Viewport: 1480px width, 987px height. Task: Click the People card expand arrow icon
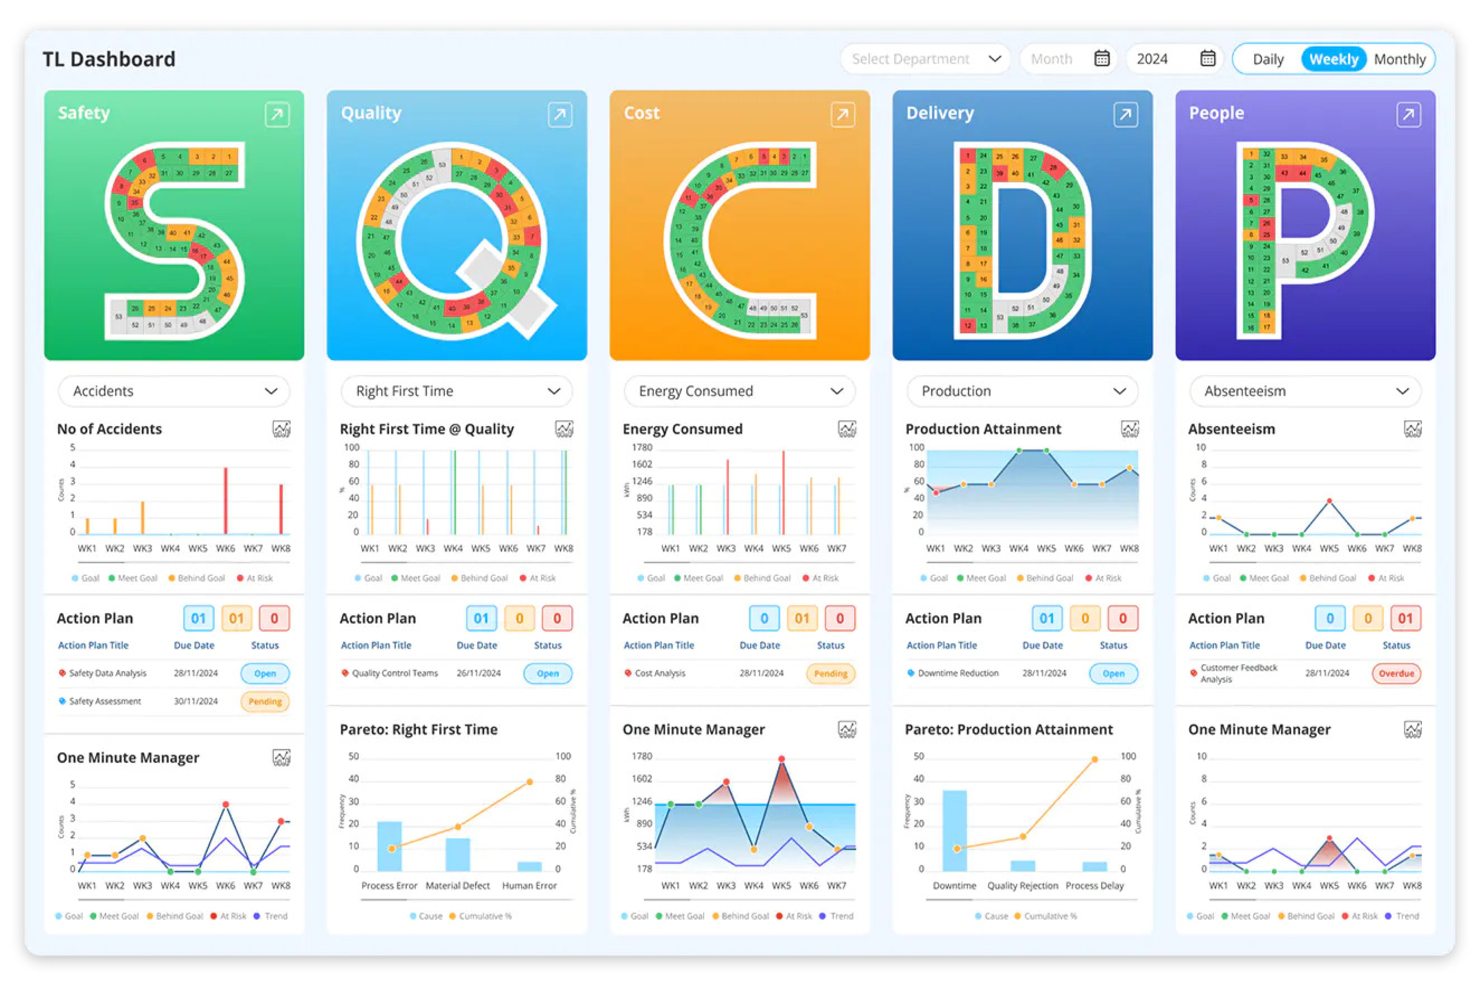click(1408, 114)
